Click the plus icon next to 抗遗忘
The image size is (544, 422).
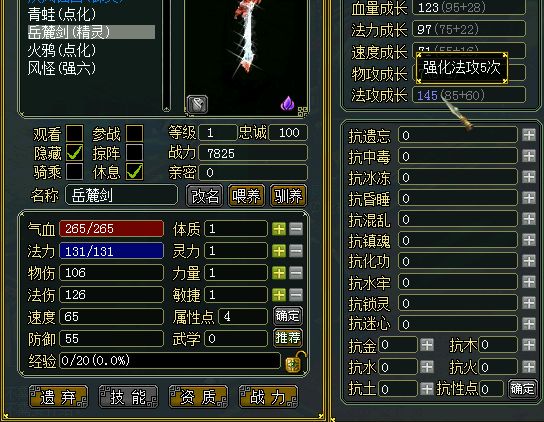529,135
